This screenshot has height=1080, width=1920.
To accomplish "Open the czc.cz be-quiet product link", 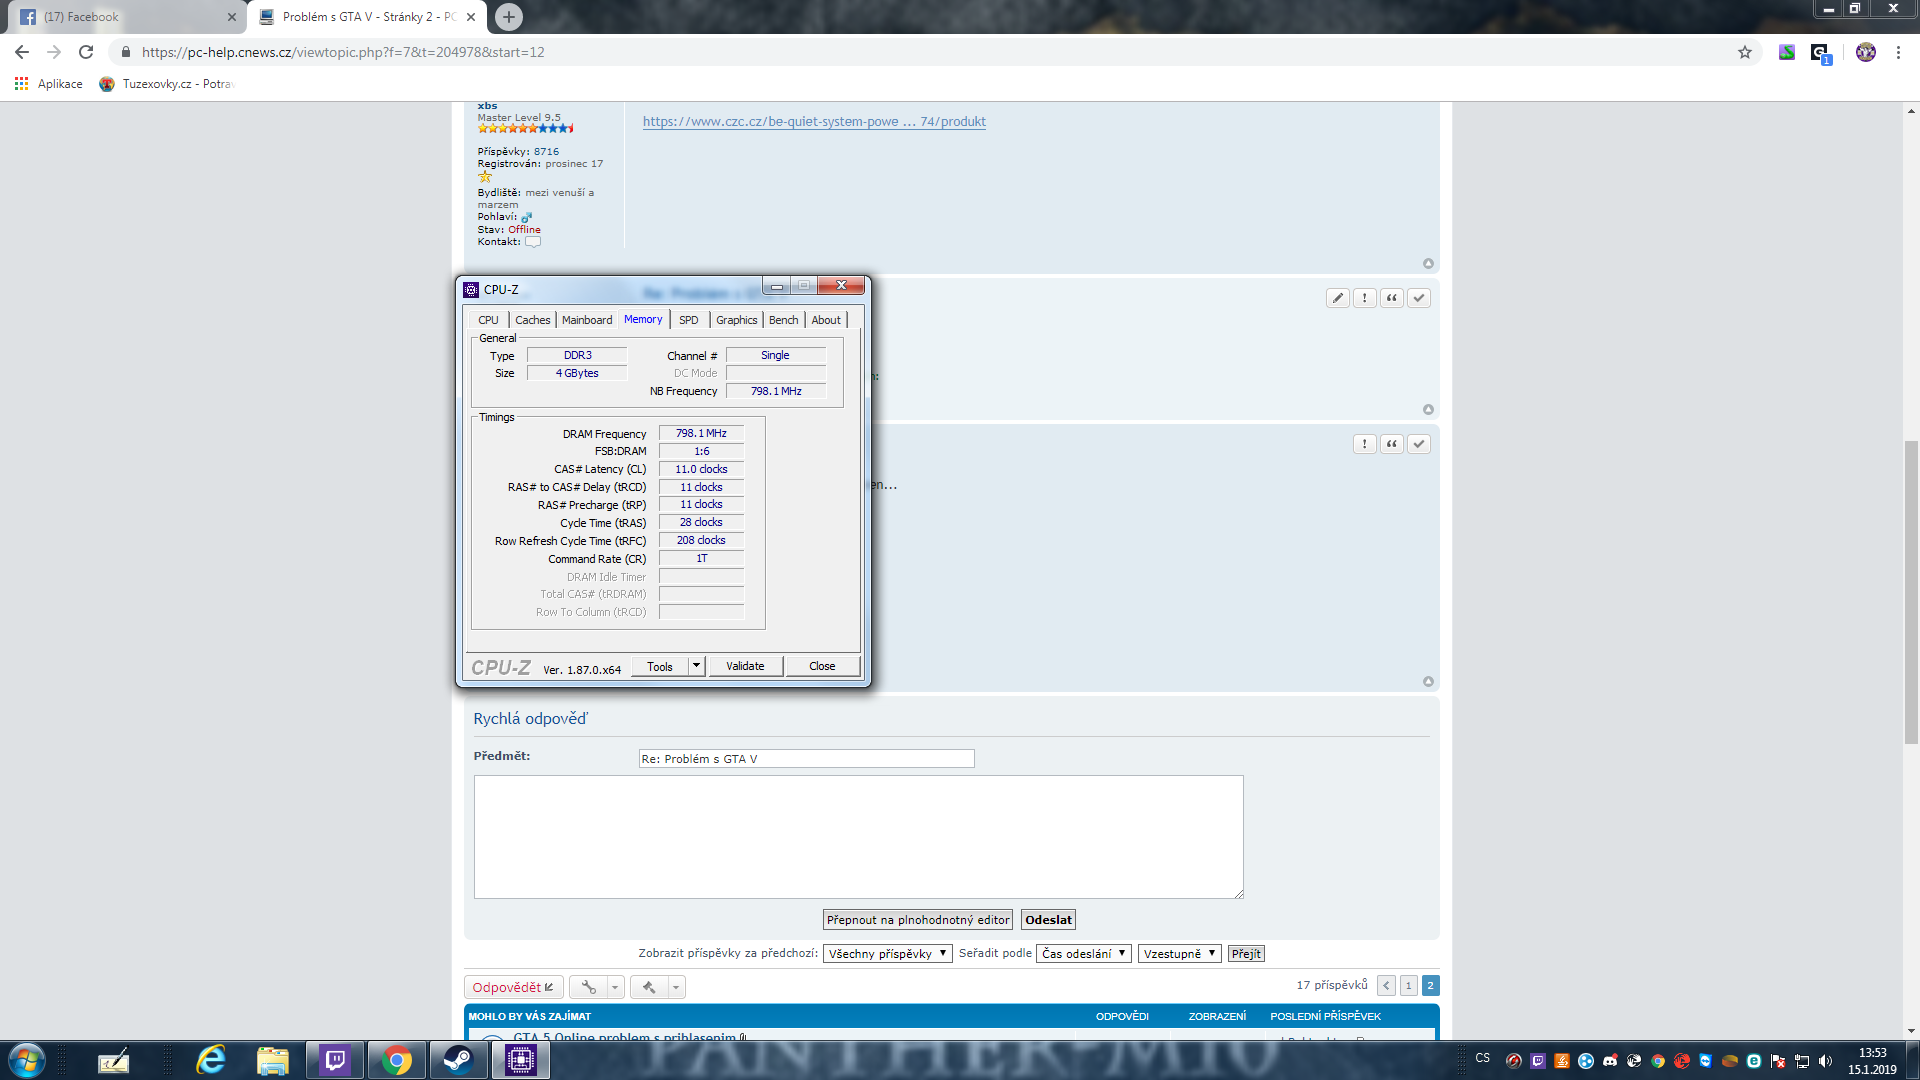I will pyautogui.click(x=814, y=122).
